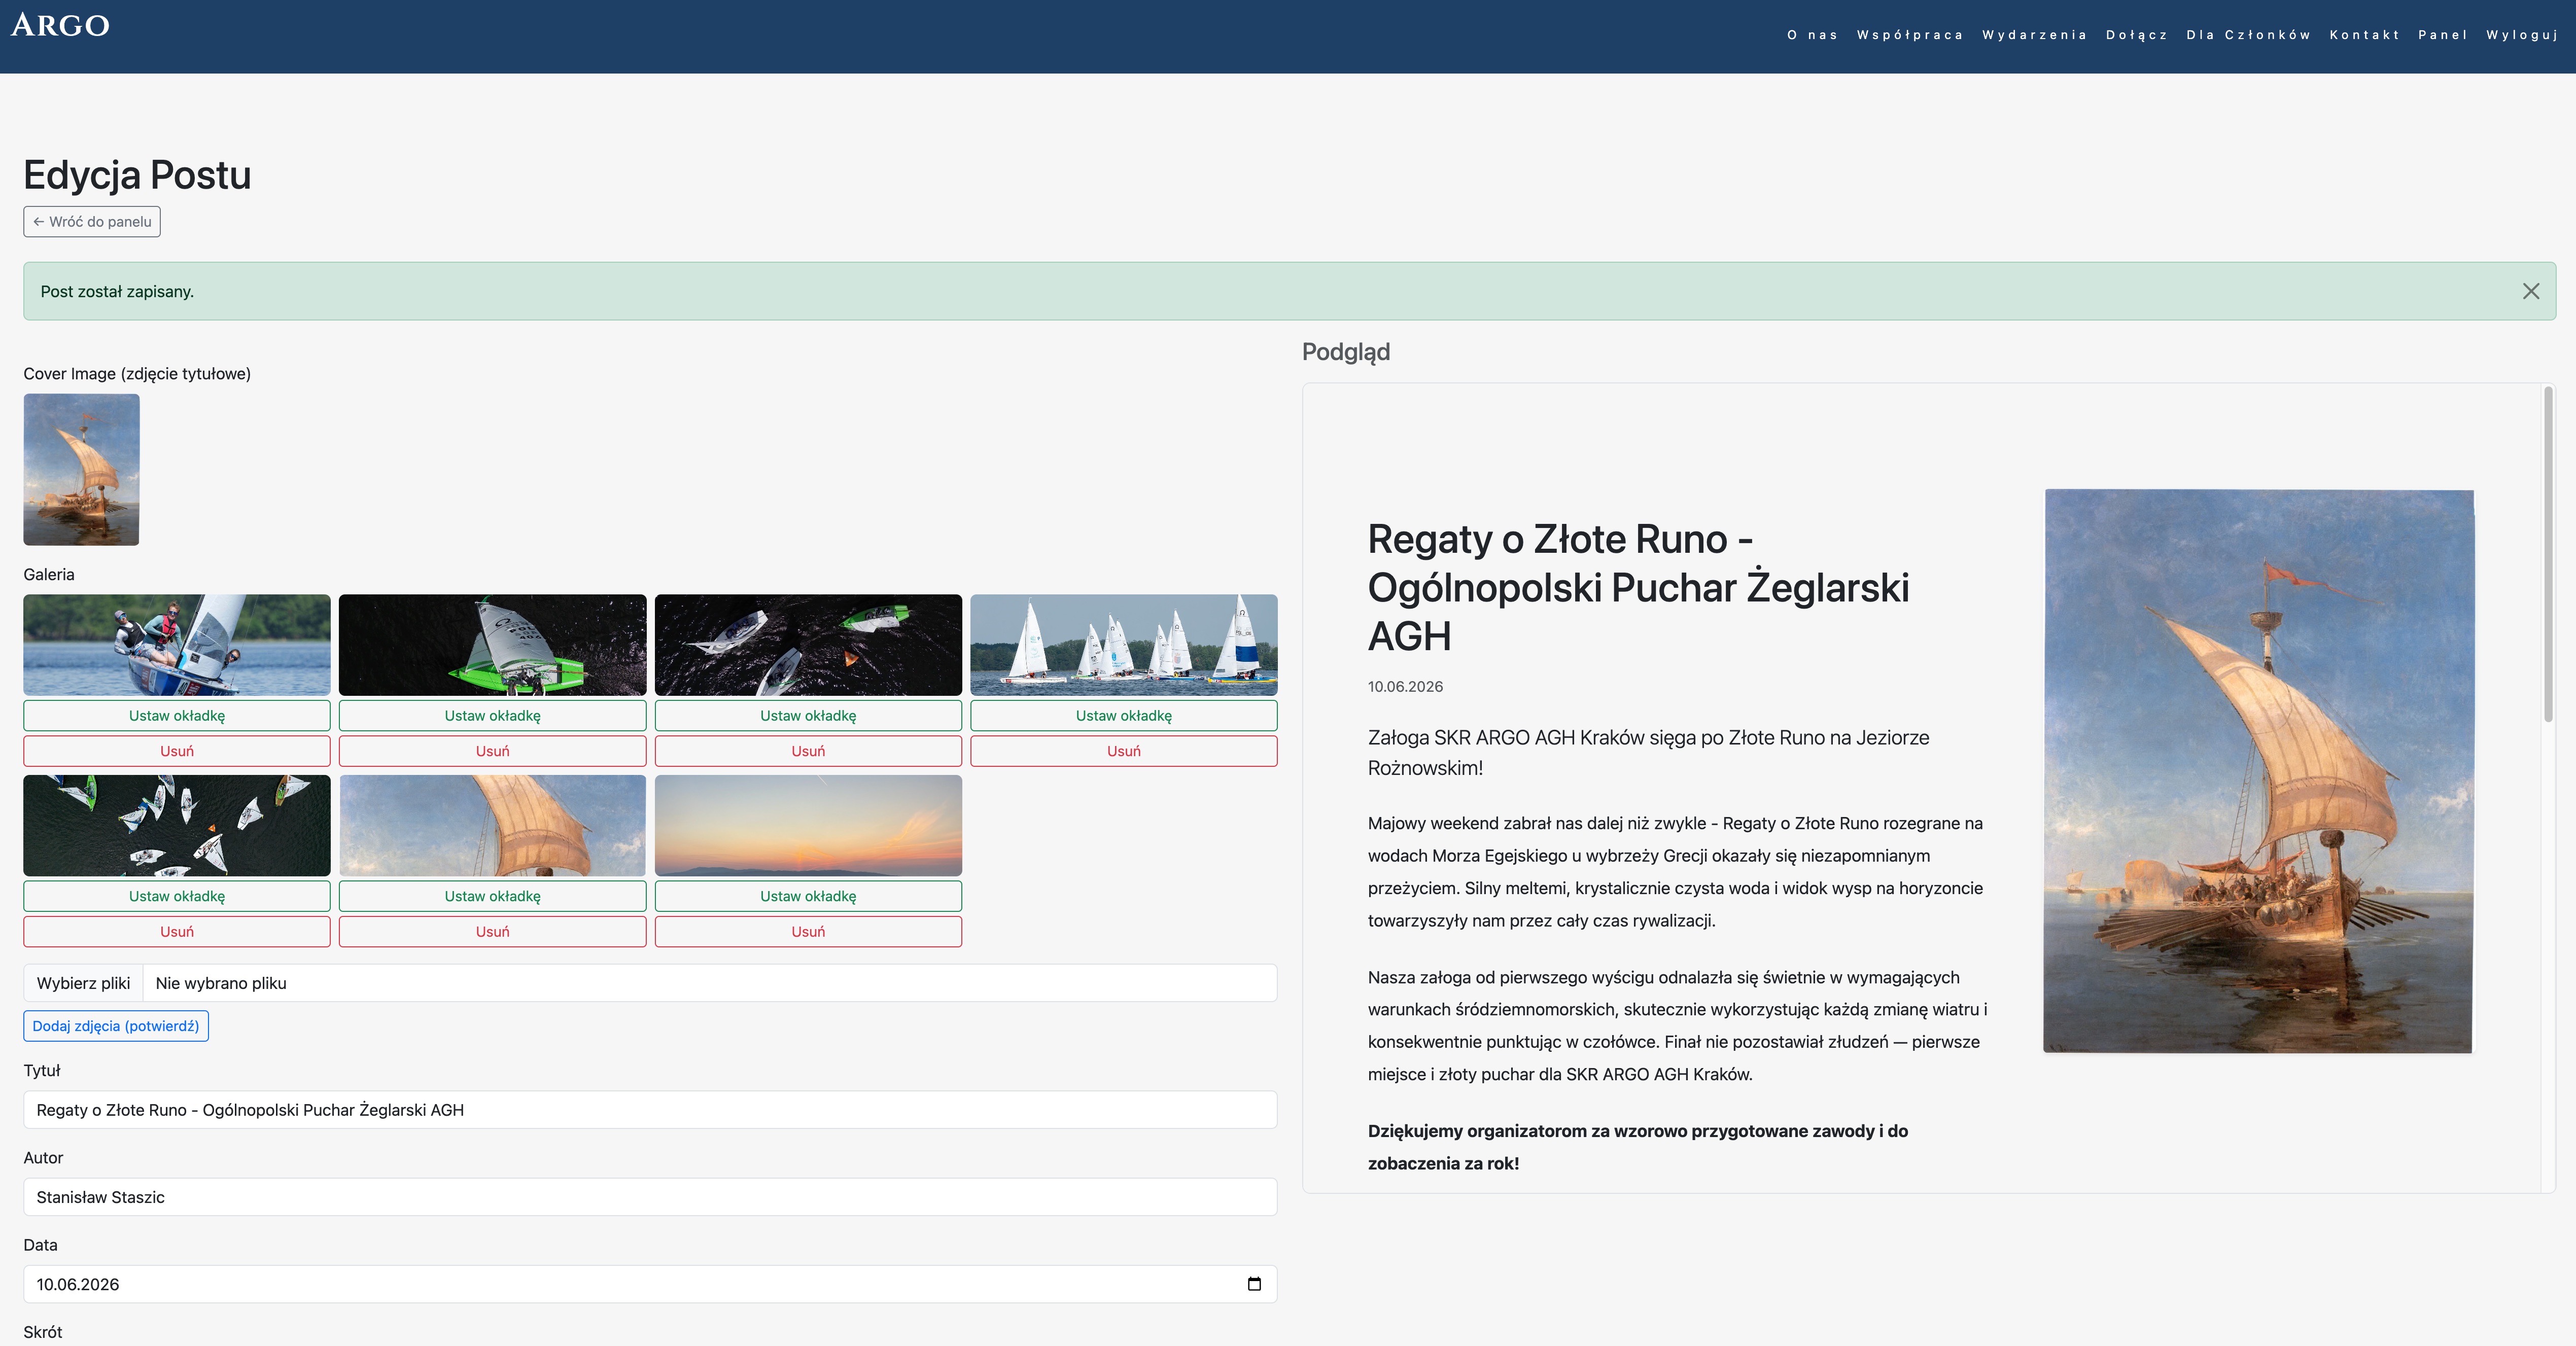Click the 'Podgląd' heading

(x=1346, y=352)
